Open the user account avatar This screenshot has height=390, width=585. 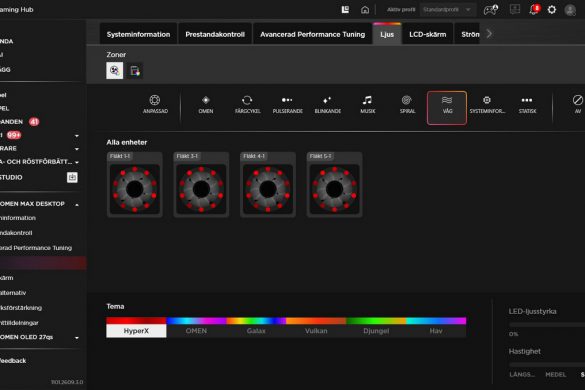(x=570, y=10)
